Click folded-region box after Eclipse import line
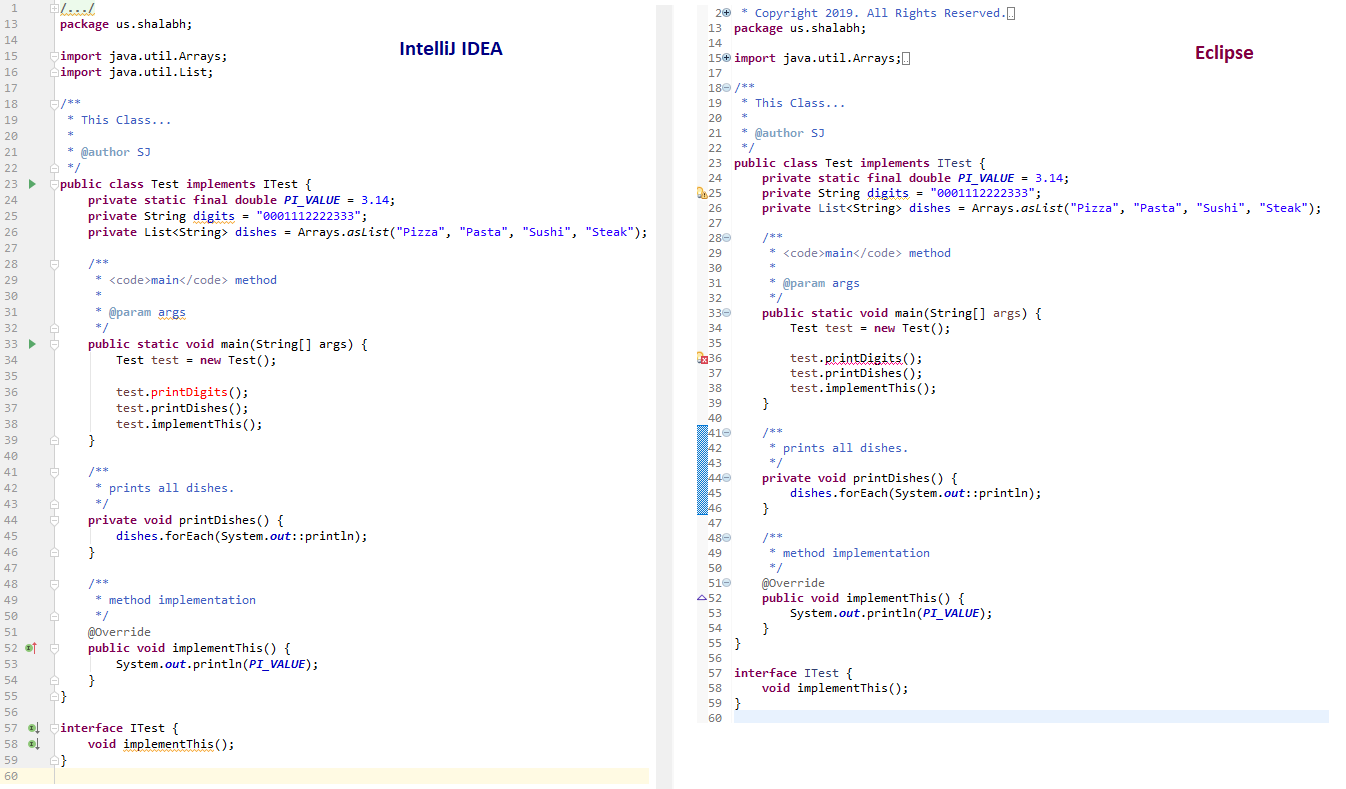Screen dimensions: 1346x789 [x=906, y=58]
